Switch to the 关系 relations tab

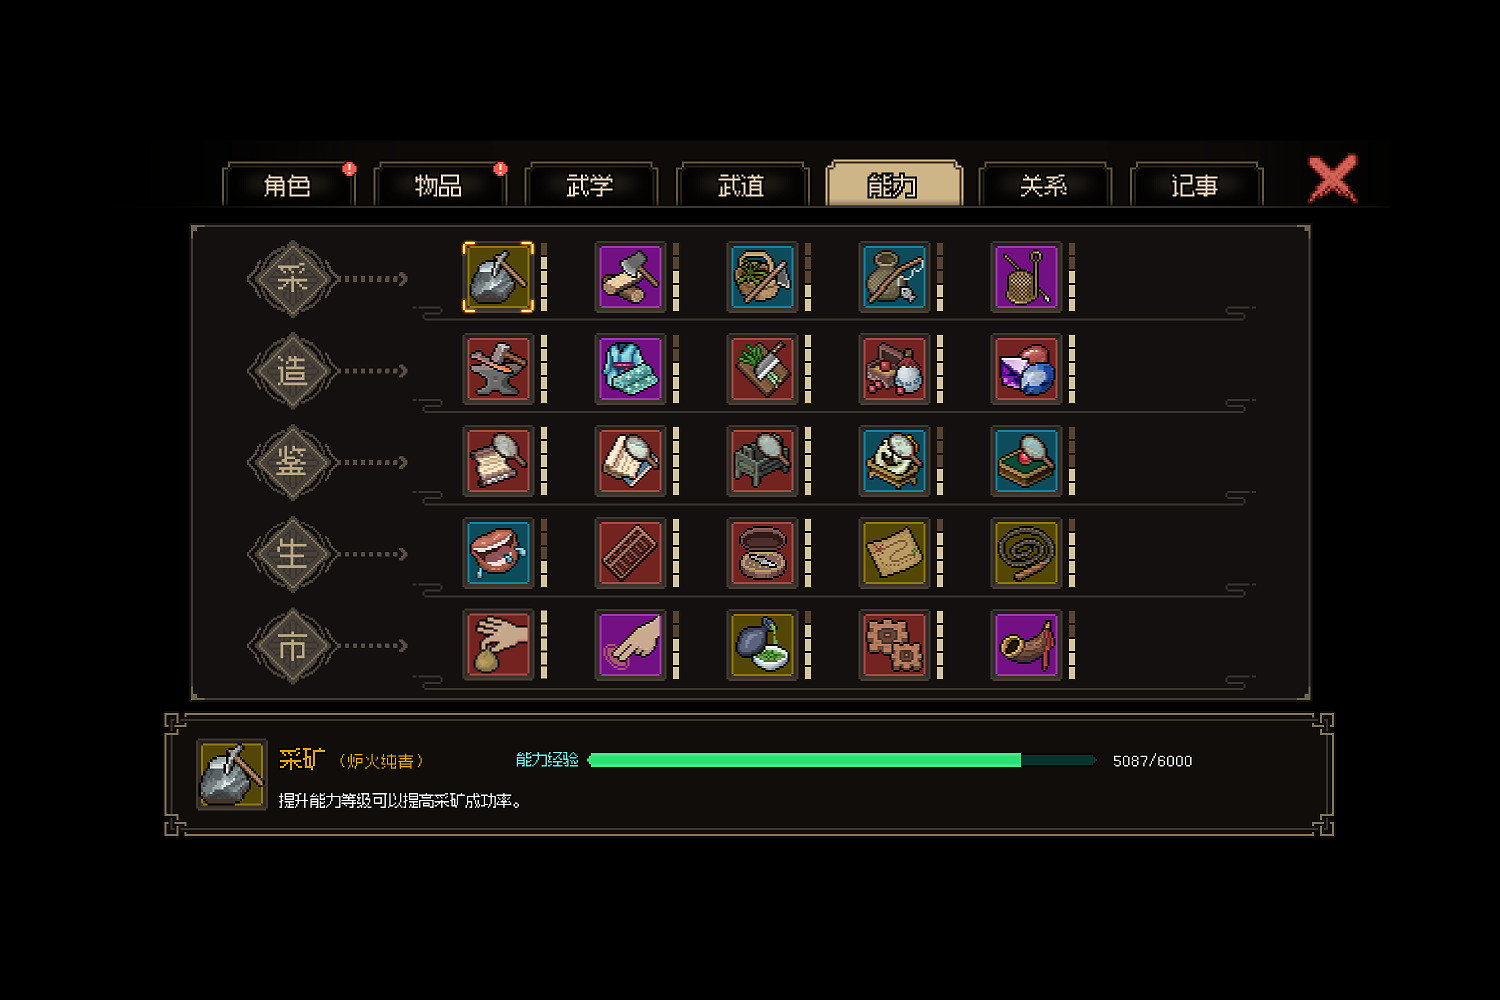pyautogui.click(x=1044, y=185)
